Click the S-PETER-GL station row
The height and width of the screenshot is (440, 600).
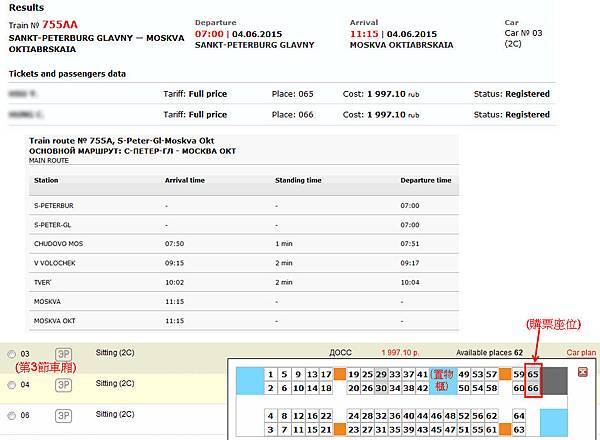(x=244, y=225)
